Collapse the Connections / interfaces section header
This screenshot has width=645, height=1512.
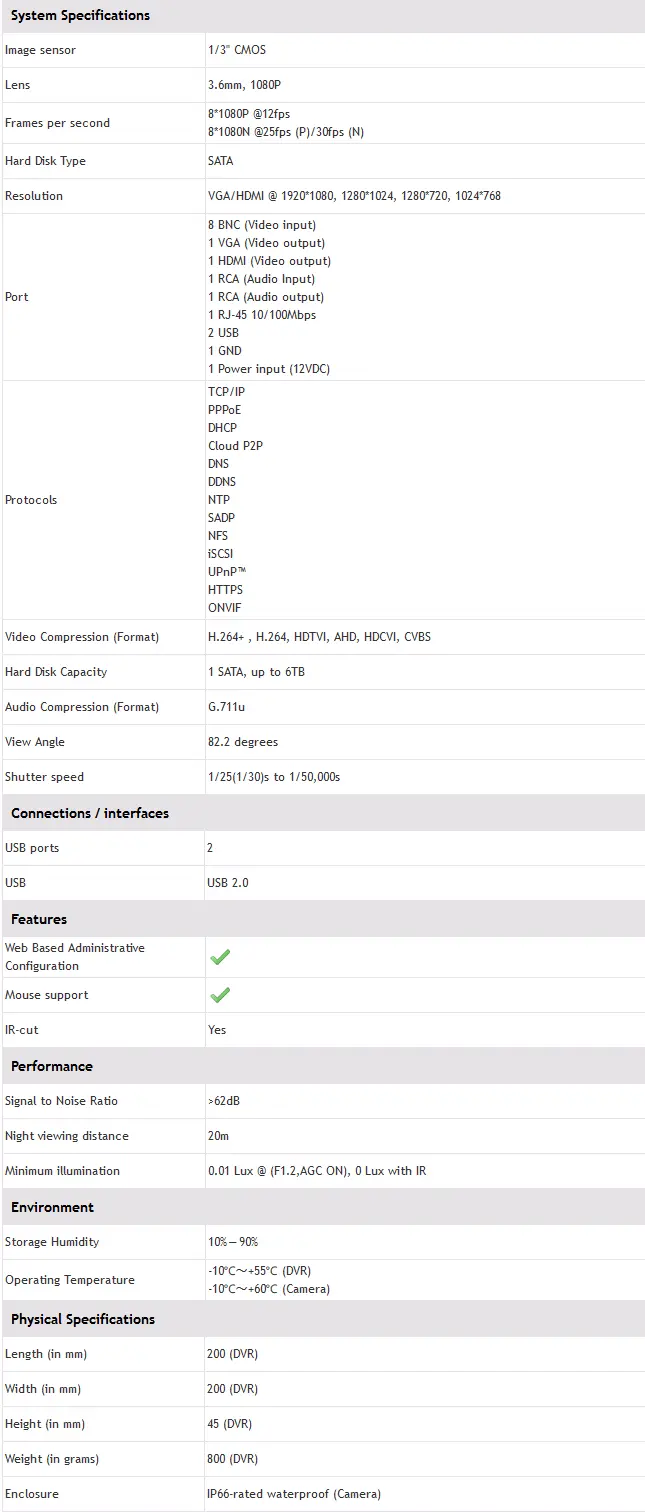point(90,813)
